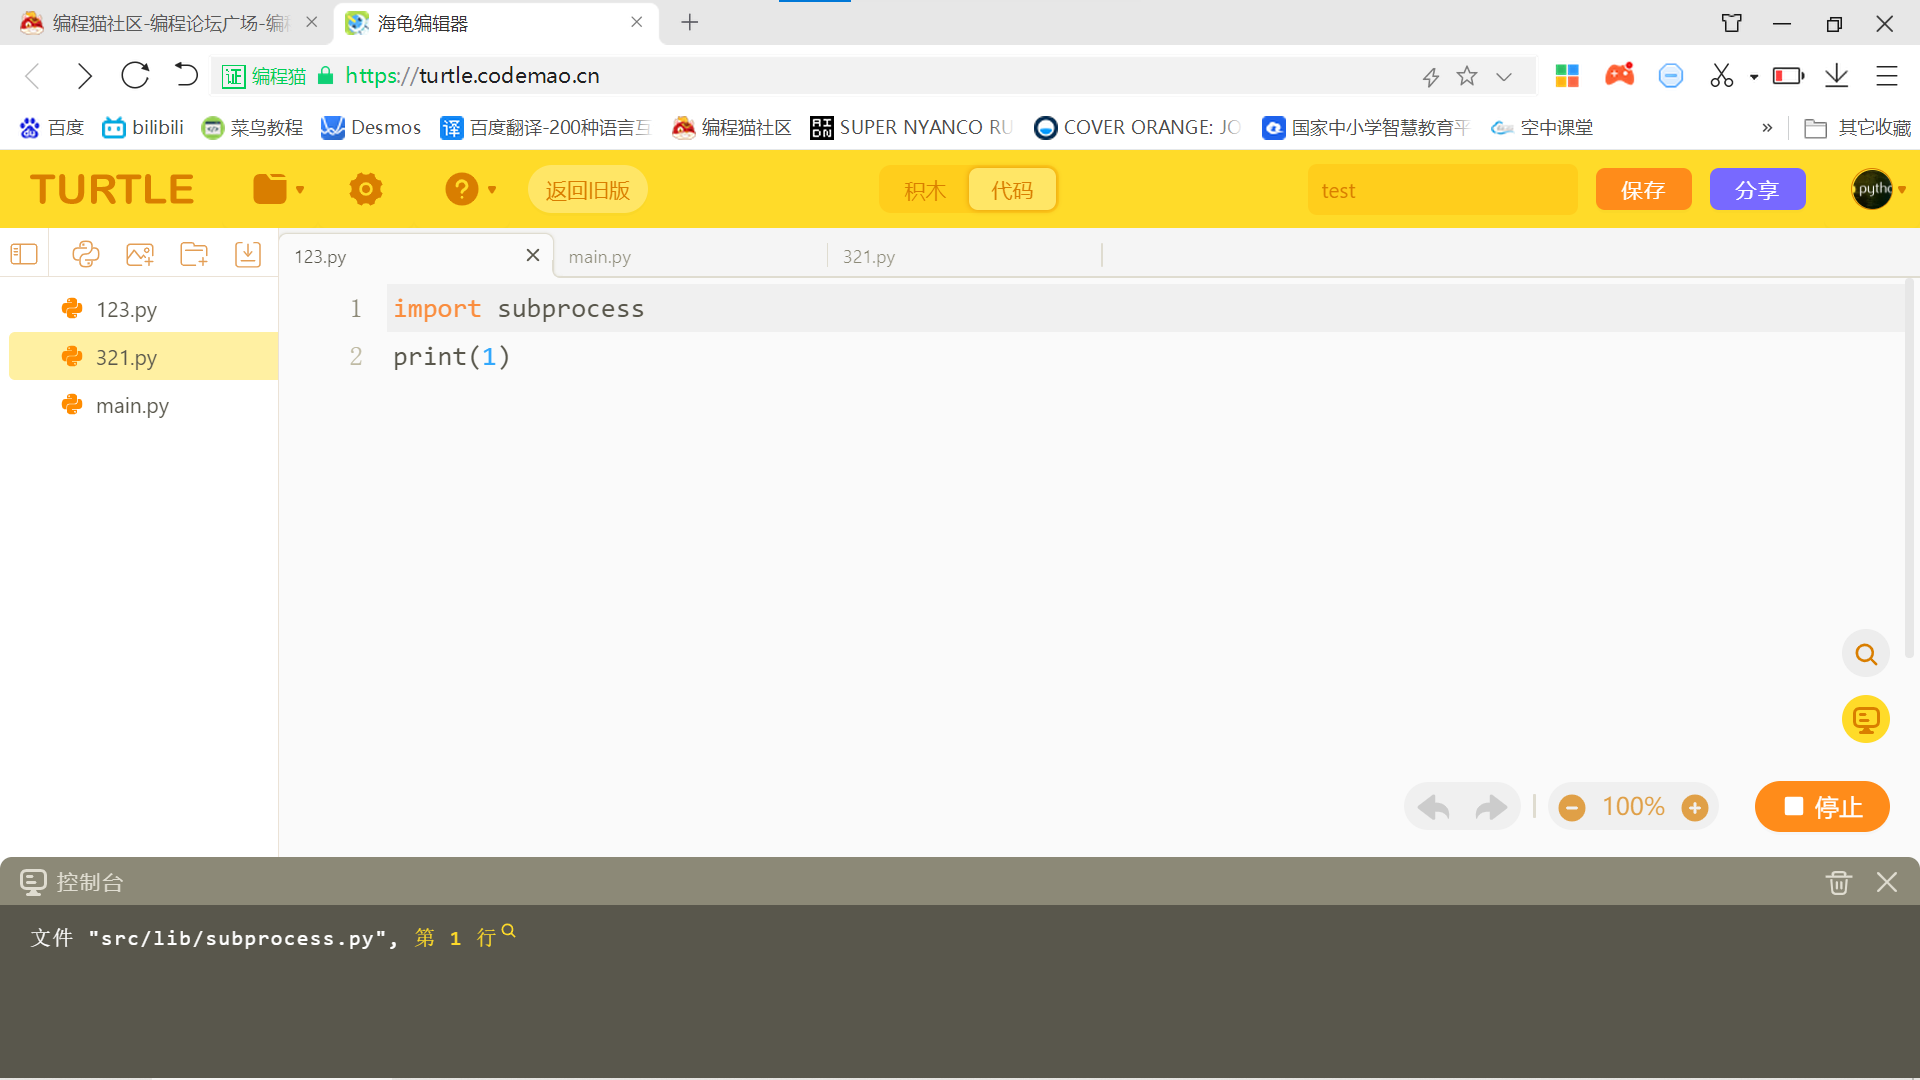Click the help question mark icon
This screenshot has width=1920, height=1080.
(x=461, y=189)
